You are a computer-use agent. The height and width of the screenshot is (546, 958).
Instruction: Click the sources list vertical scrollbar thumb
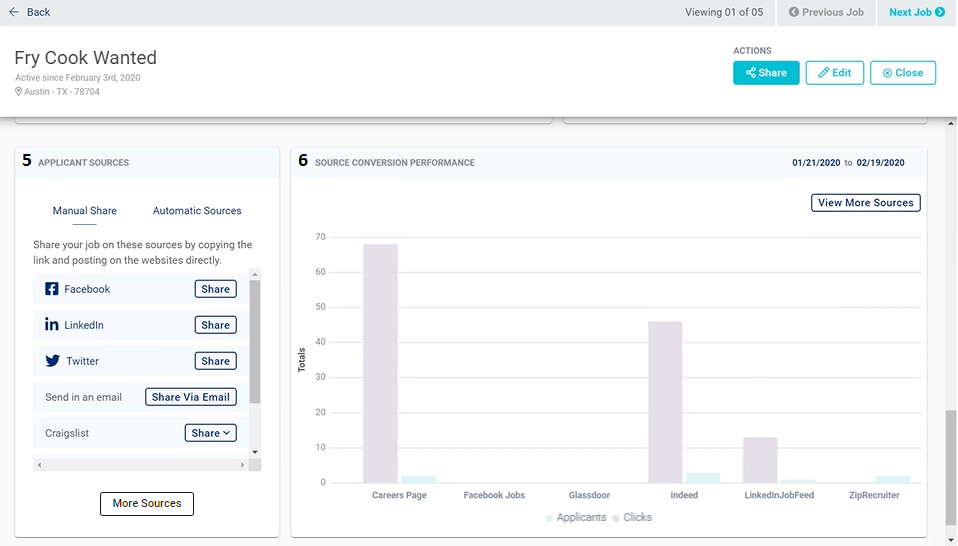coord(255,342)
